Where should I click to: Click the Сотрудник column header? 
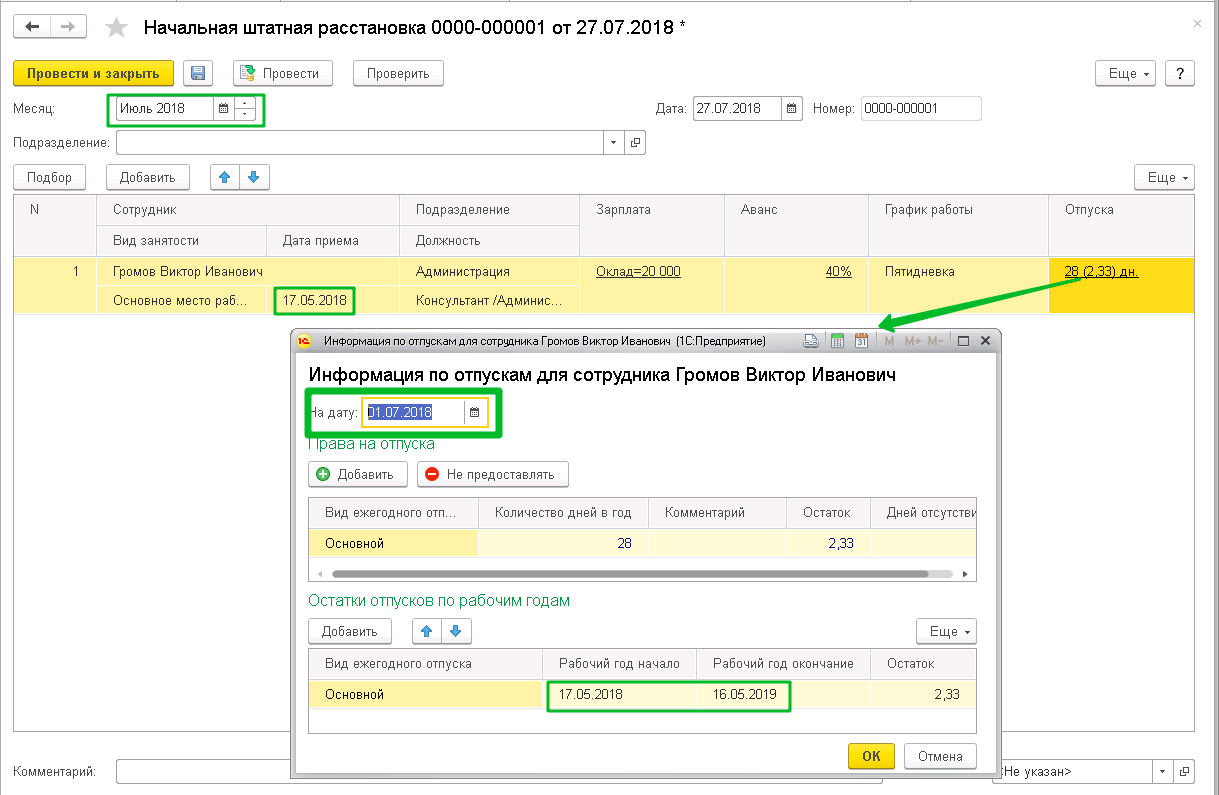point(249,210)
